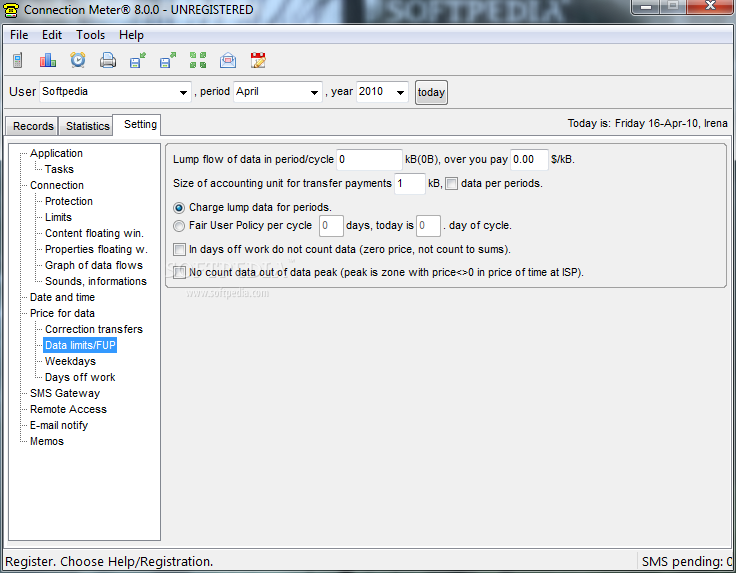Switch to the Statistics tab

click(x=87, y=126)
